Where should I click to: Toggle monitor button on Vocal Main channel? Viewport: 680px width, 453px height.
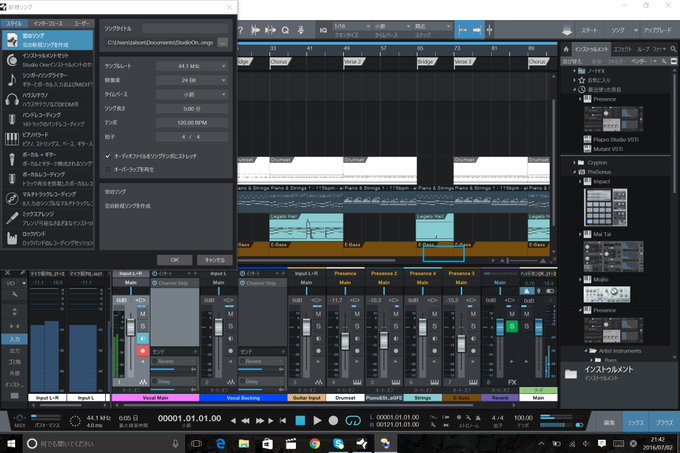pos(143,338)
